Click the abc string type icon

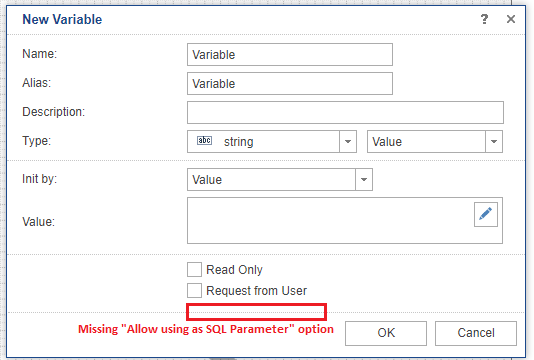[204, 140]
